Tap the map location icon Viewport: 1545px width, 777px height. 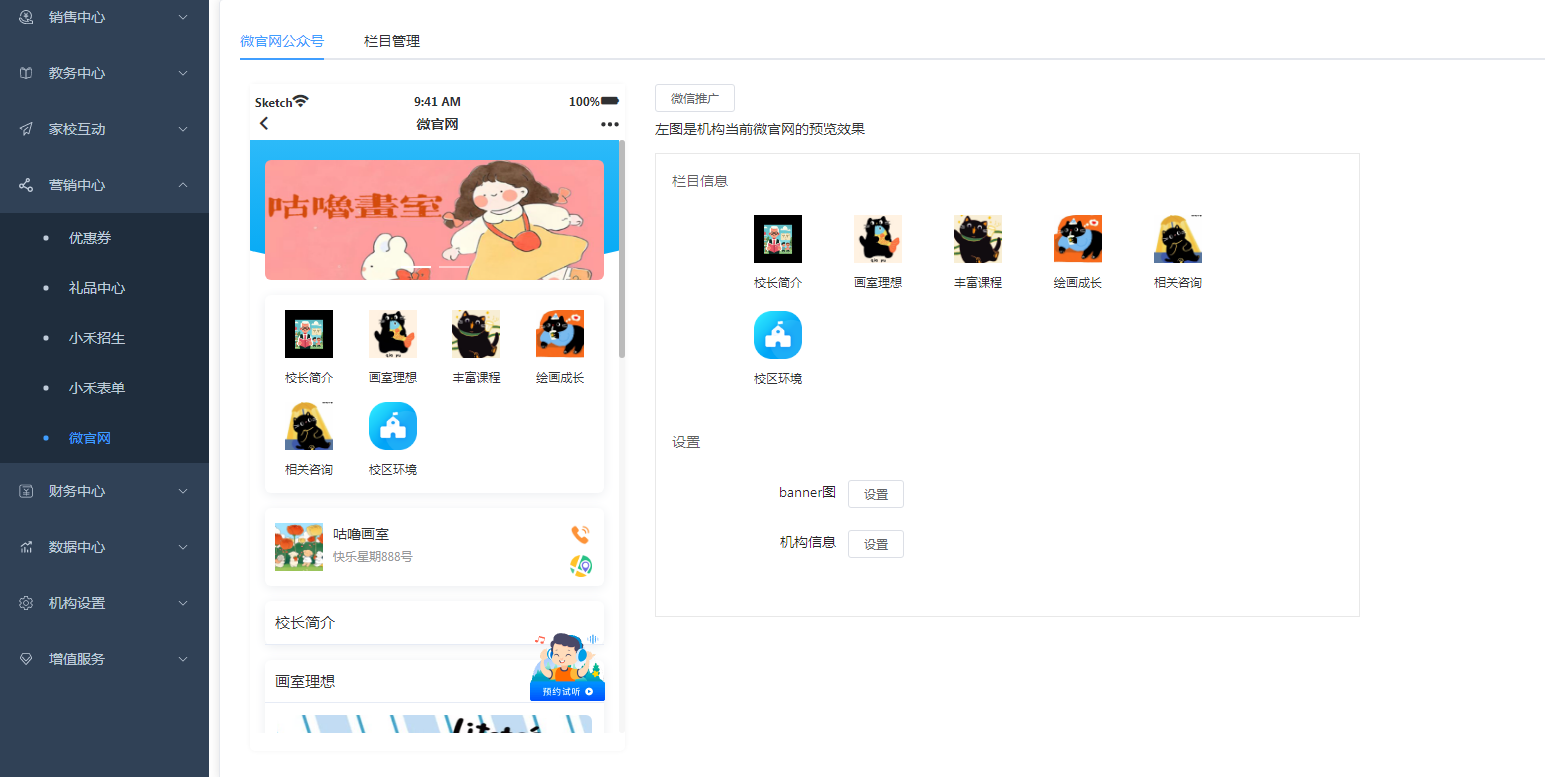tap(581, 566)
